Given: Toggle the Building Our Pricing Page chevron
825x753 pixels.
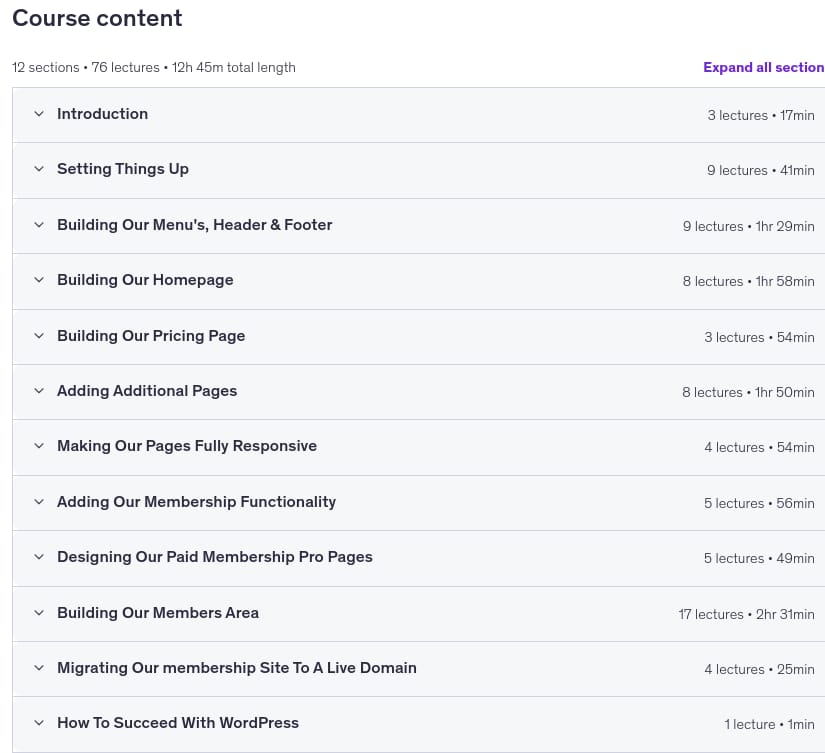Looking at the screenshot, I should [x=39, y=336].
